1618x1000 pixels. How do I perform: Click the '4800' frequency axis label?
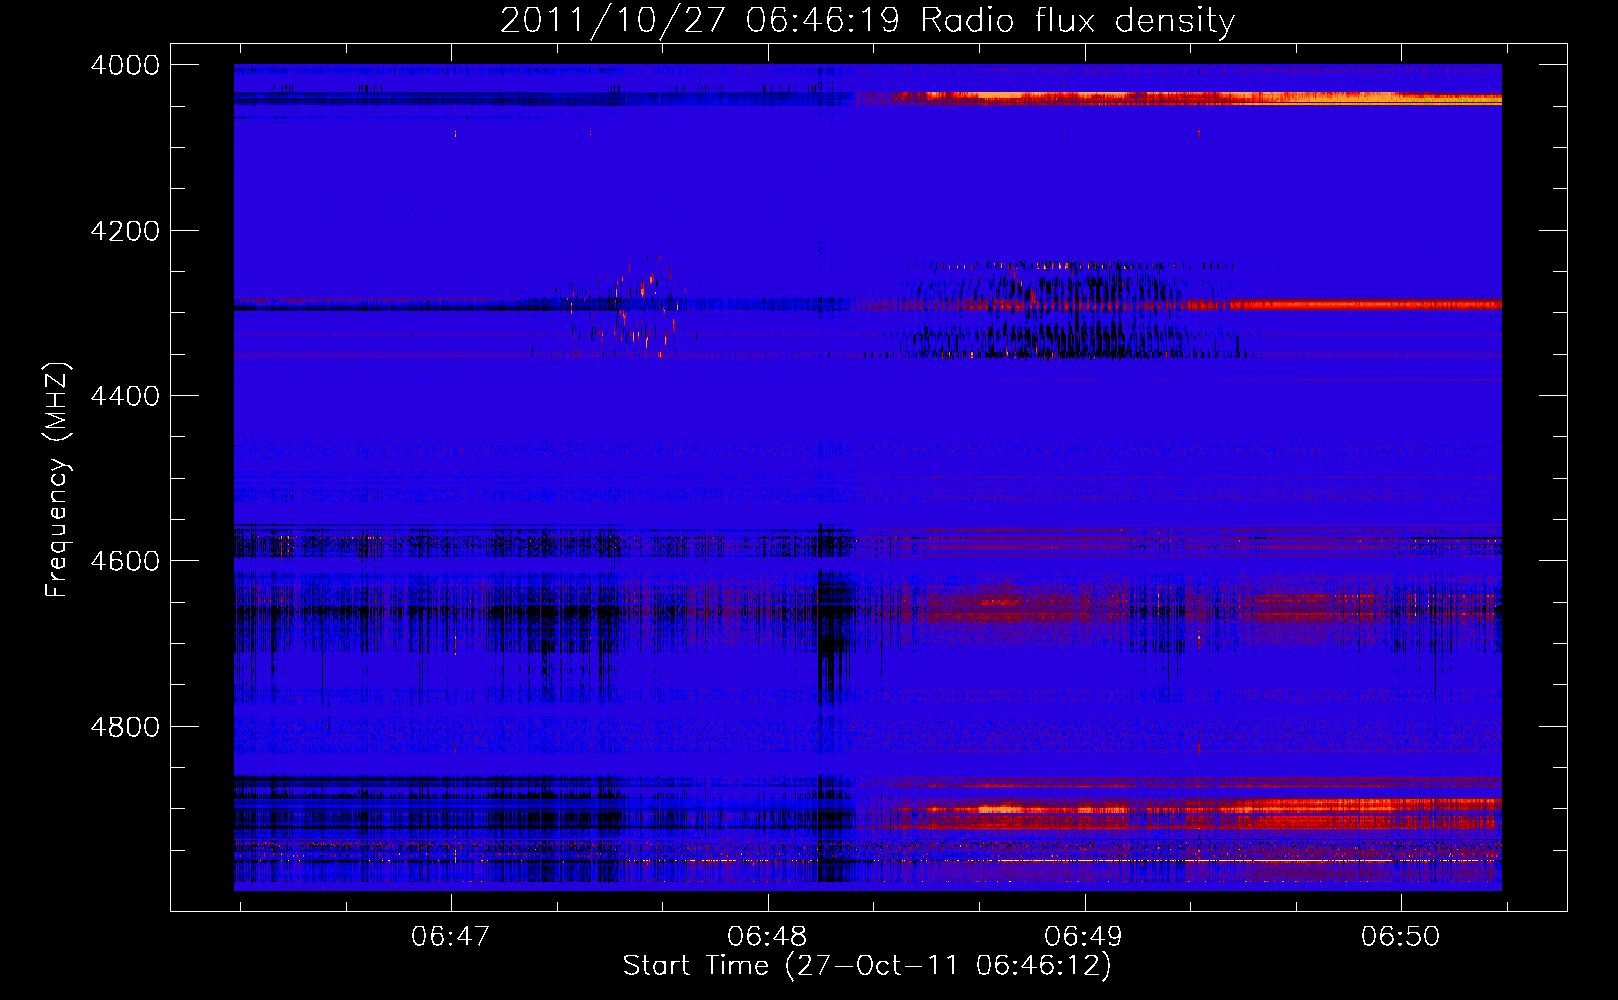[125, 727]
